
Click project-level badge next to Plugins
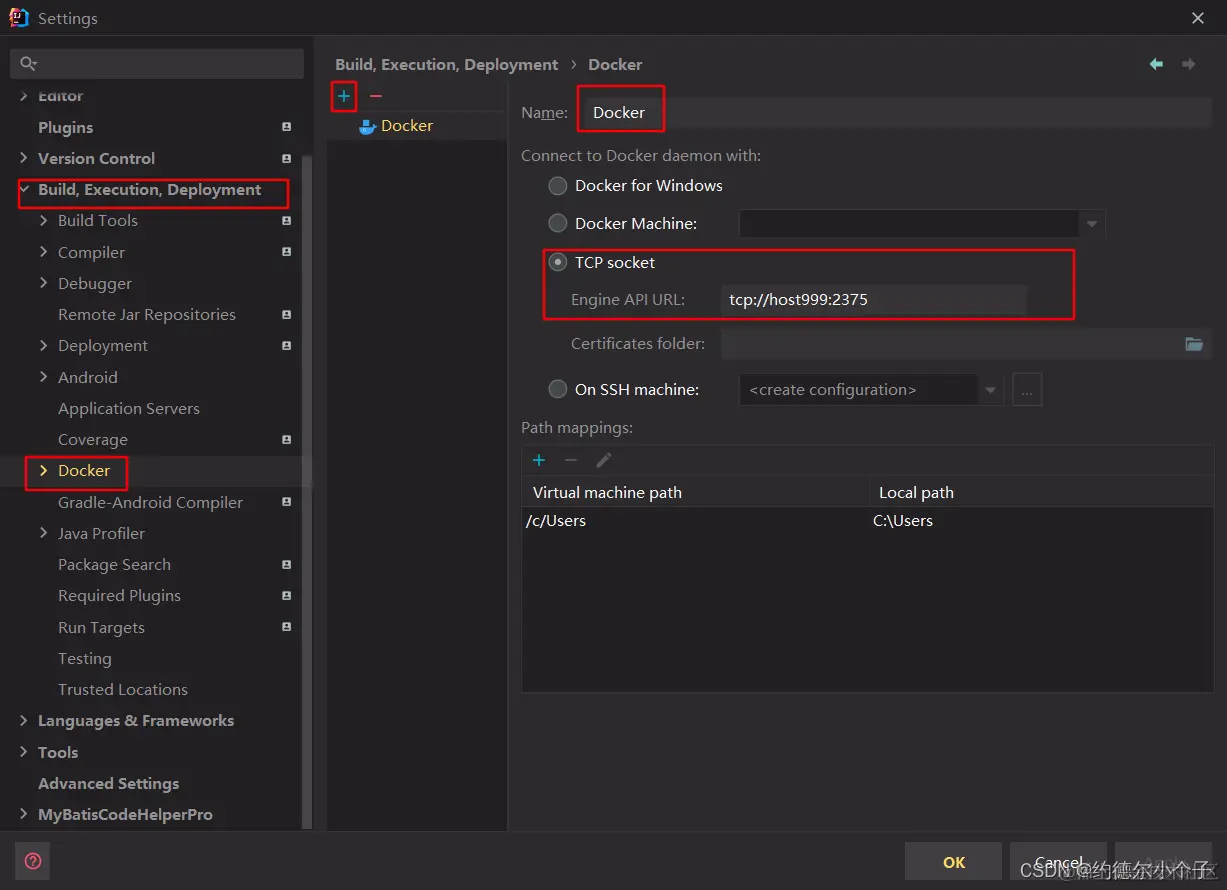click(x=287, y=127)
